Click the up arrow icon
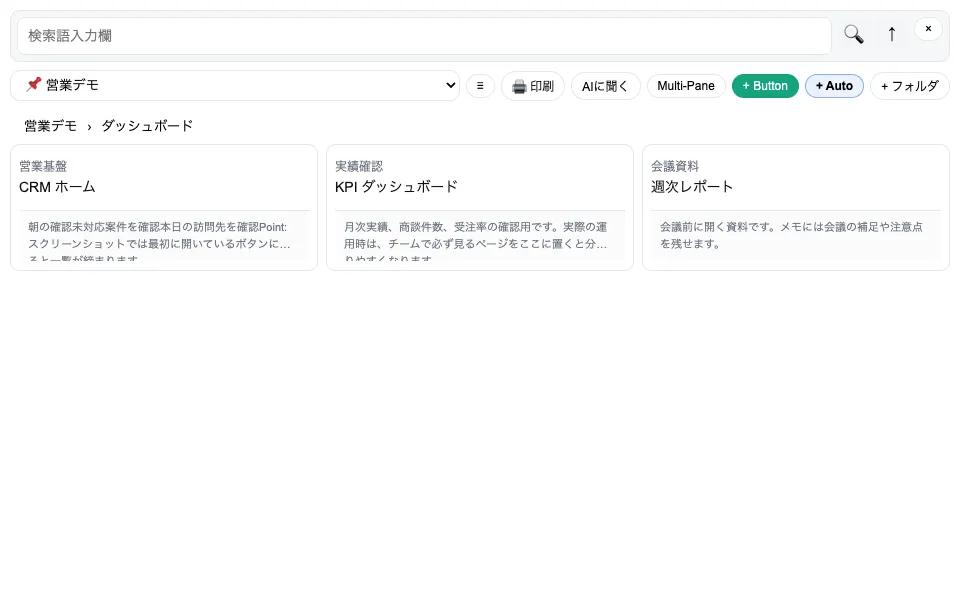The image size is (960, 590). click(x=891, y=34)
